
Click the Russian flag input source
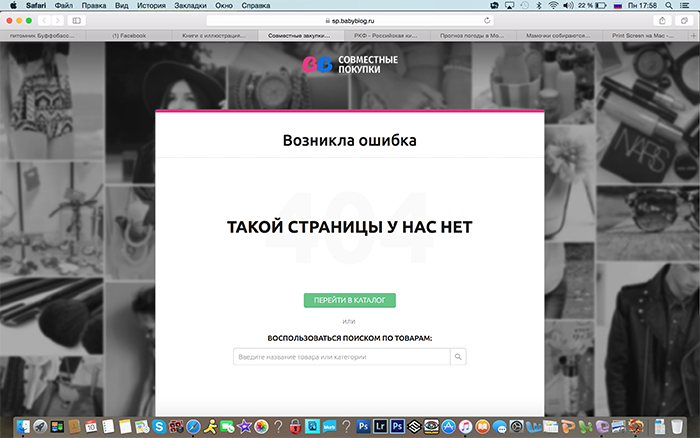tap(618, 5)
